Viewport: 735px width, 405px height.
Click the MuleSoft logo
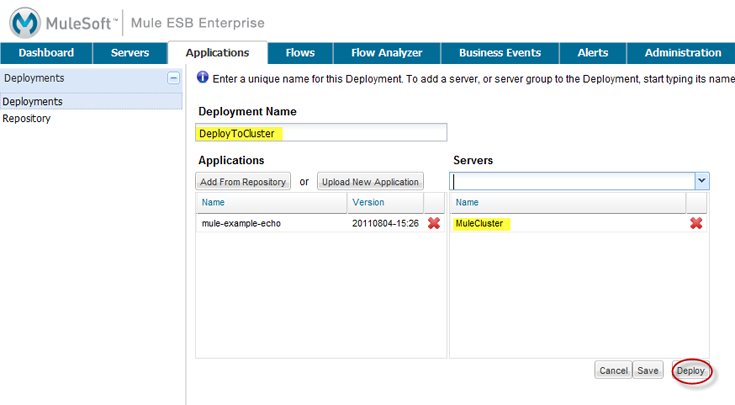[x=25, y=22]
